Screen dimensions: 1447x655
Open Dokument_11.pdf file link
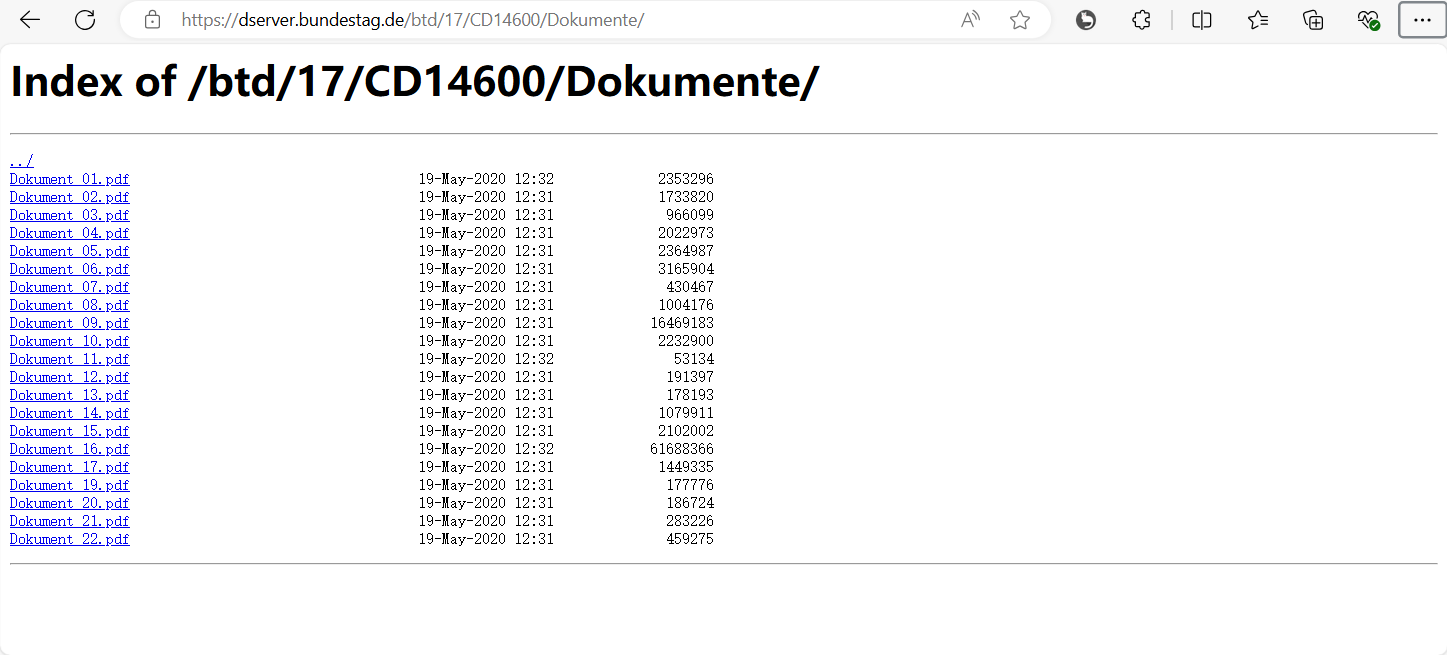pos(69,359)
